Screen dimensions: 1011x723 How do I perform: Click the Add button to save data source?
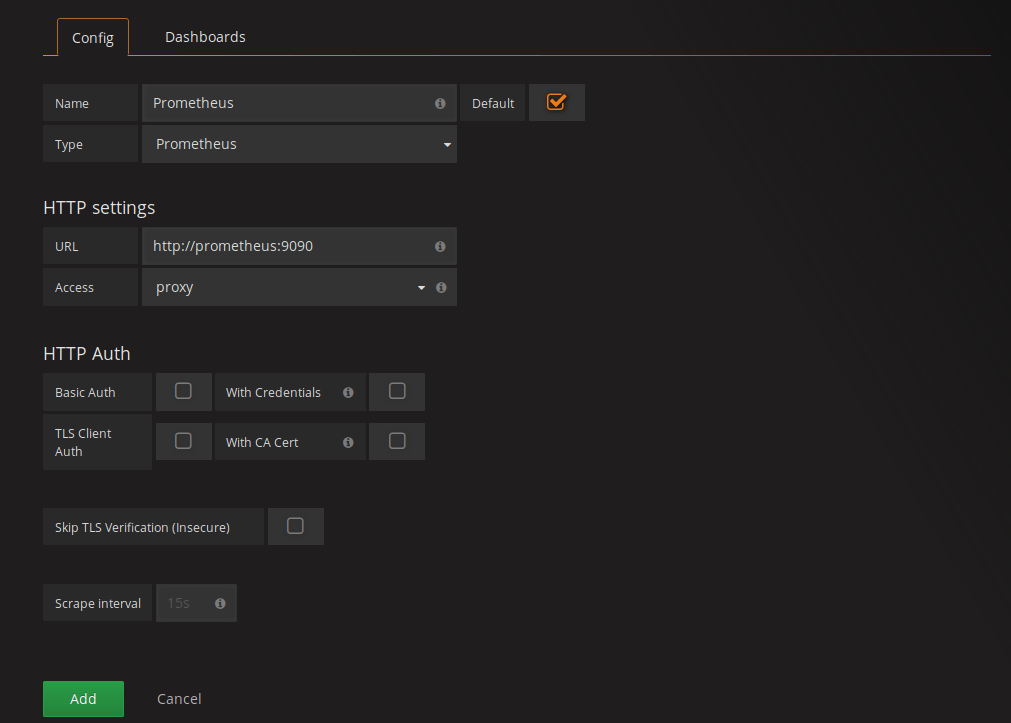tap(83, 698)
